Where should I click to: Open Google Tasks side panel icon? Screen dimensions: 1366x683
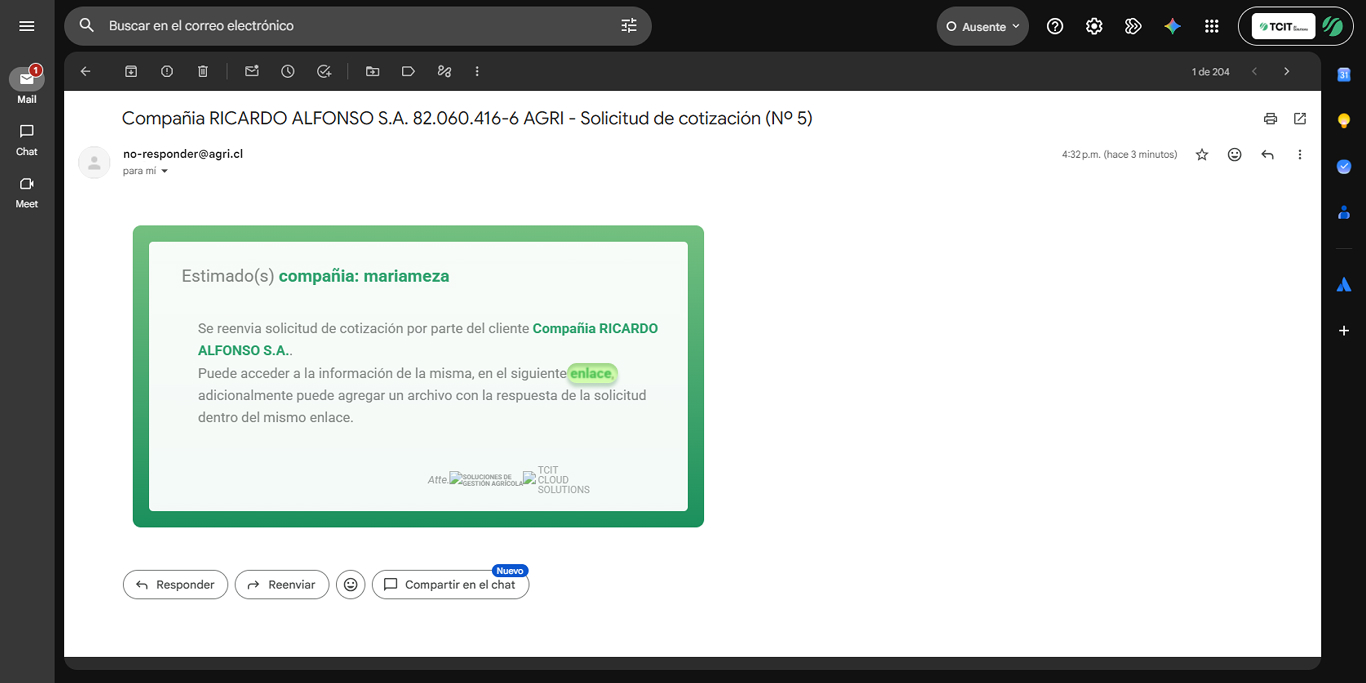tap(1344, 166)
